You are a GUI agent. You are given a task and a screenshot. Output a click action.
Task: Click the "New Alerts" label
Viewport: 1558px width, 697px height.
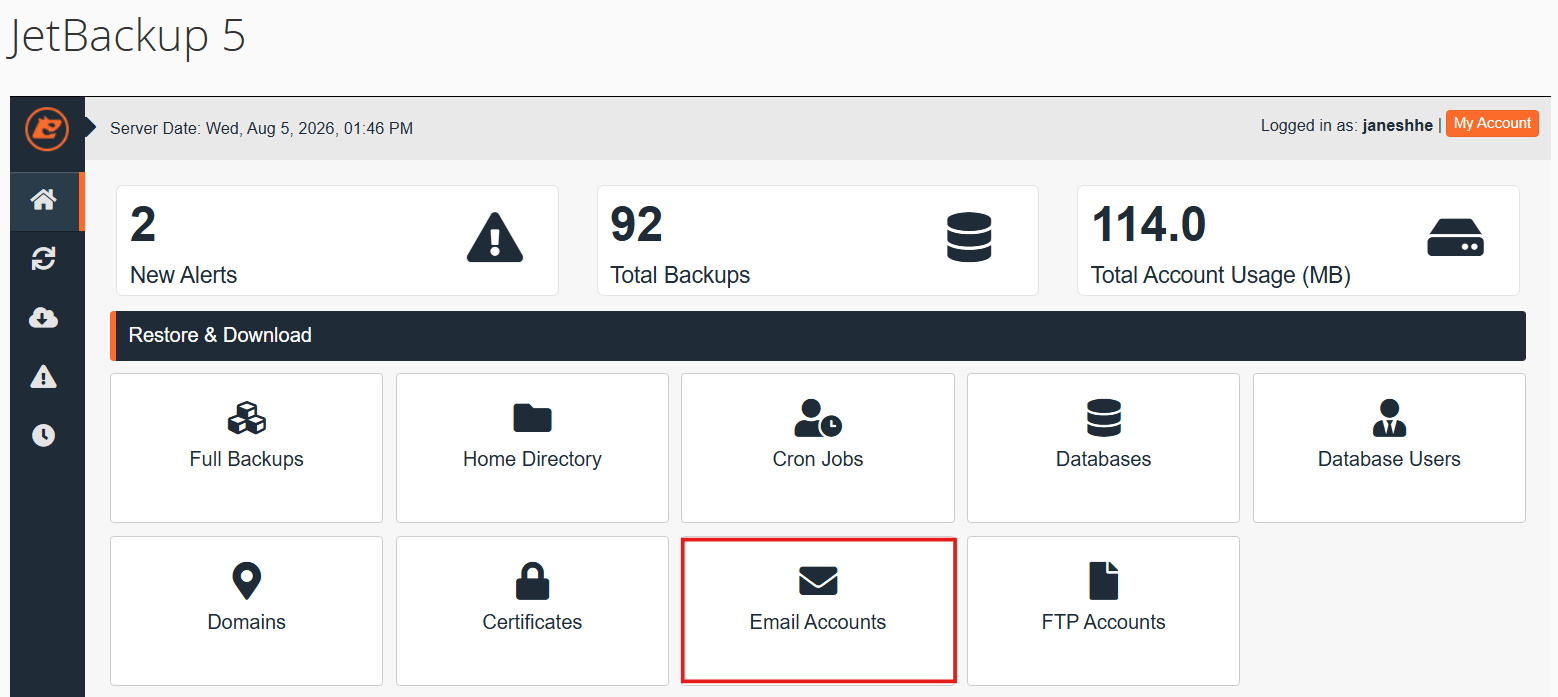coord(184,275)
